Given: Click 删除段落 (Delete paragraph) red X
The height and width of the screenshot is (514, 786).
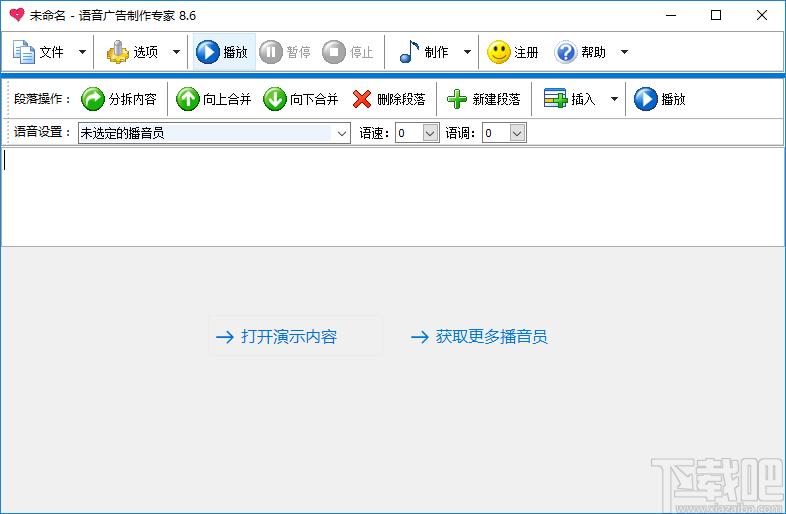Looking at the screenshot, I should pos(362,99).
